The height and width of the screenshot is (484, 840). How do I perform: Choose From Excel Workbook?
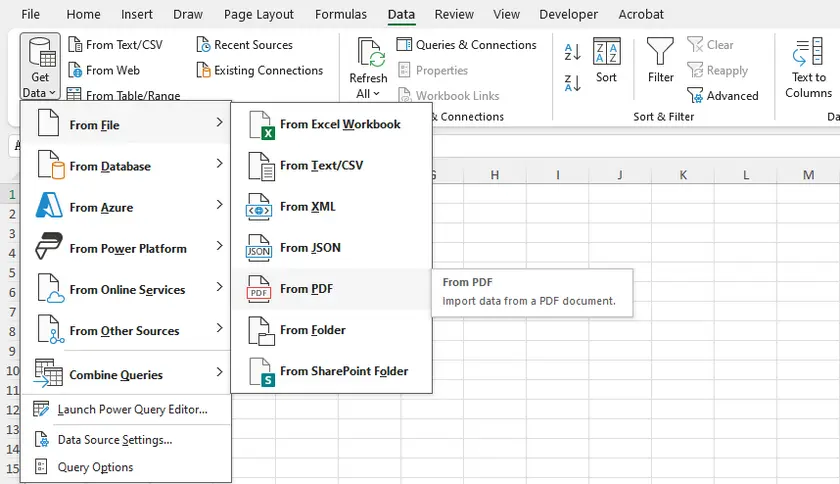pyautogui.click(x=332, y=124)
